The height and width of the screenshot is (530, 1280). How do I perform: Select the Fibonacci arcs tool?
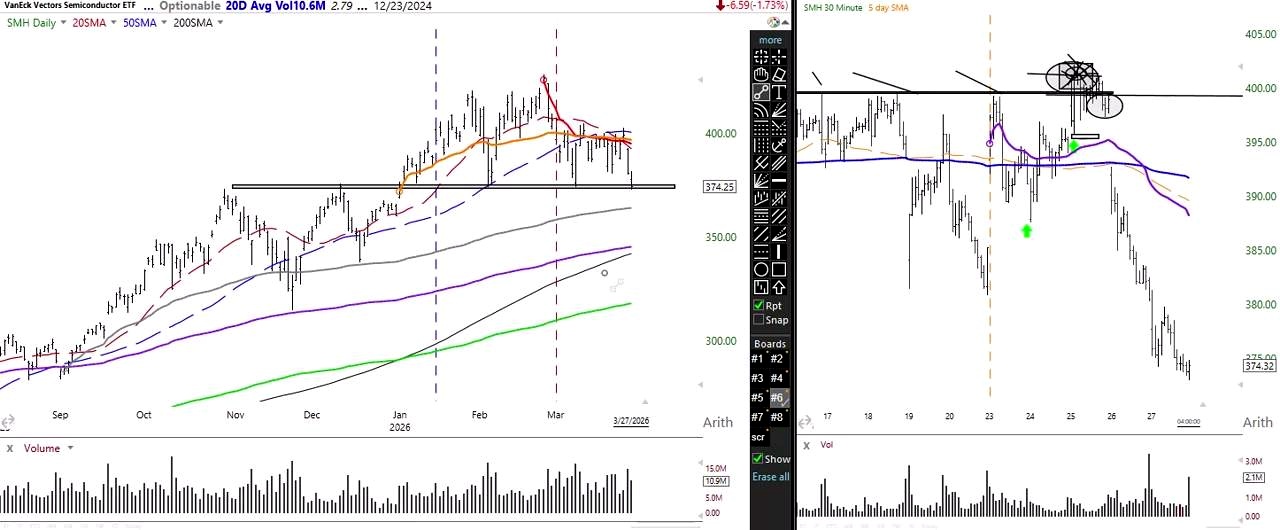point(761,110)
